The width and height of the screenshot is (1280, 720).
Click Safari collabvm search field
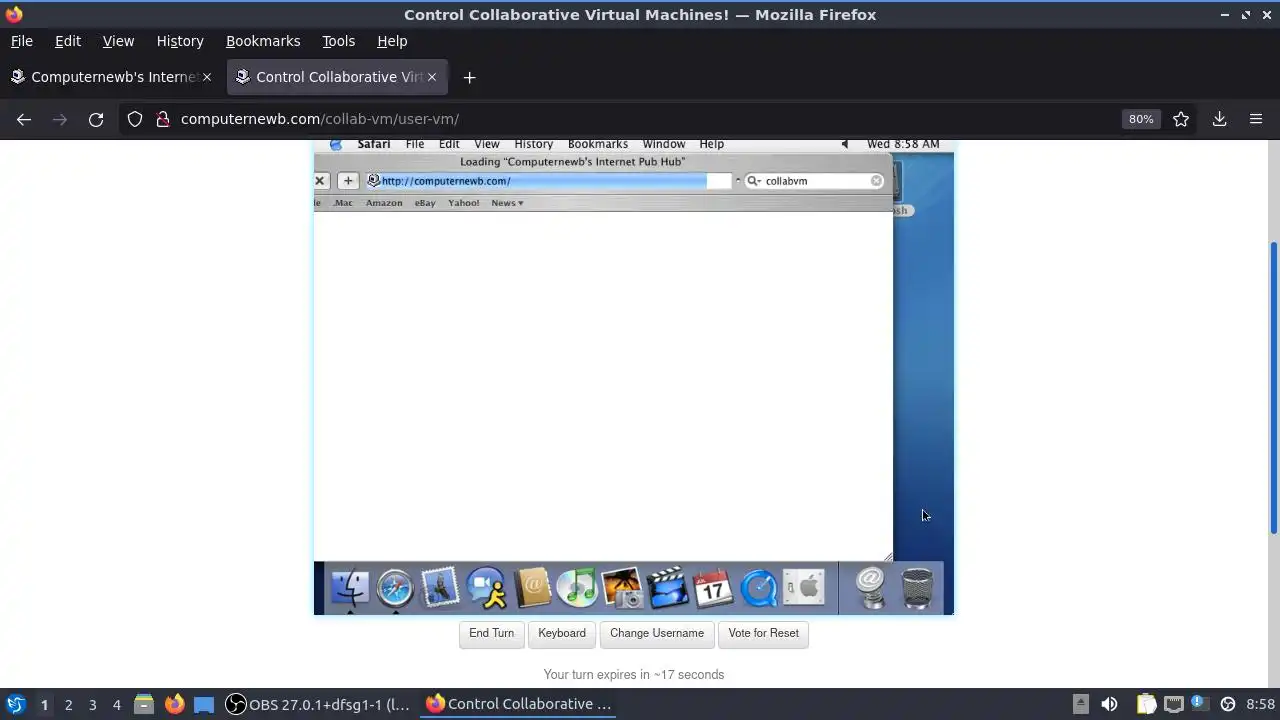(814, 181)
